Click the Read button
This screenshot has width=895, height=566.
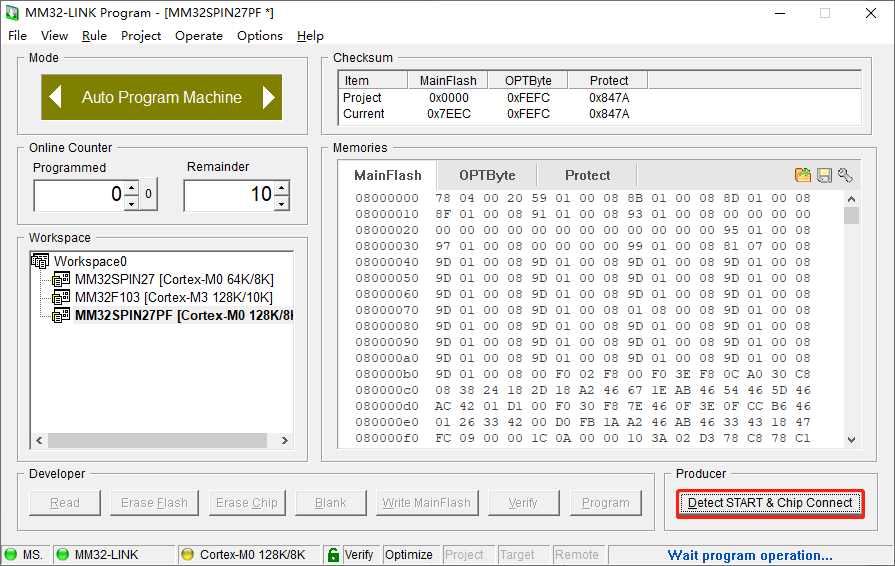(64, 503)
